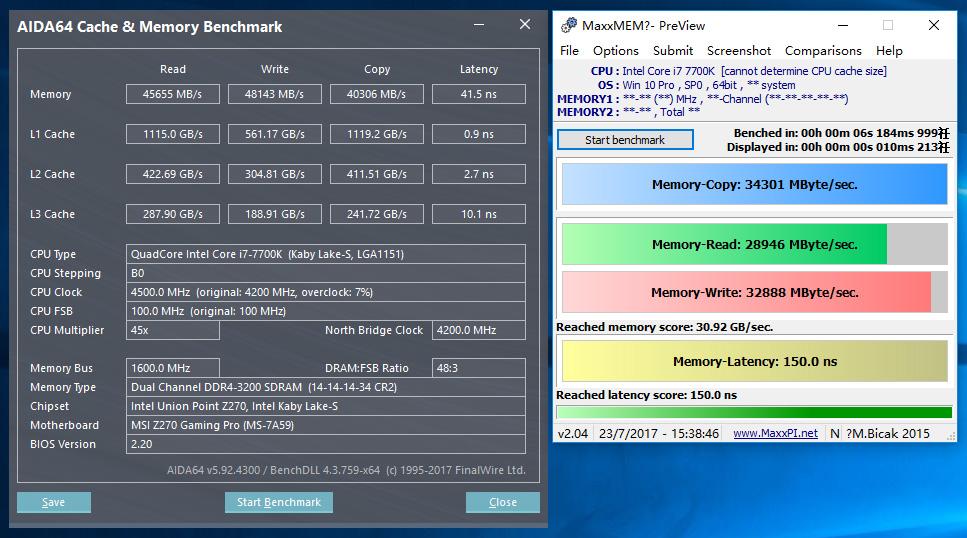Viewport: 967px width, 538px height.
Task: Select L1 Cache Copy 1119.2 GB/s
Action: coord(377,134)
